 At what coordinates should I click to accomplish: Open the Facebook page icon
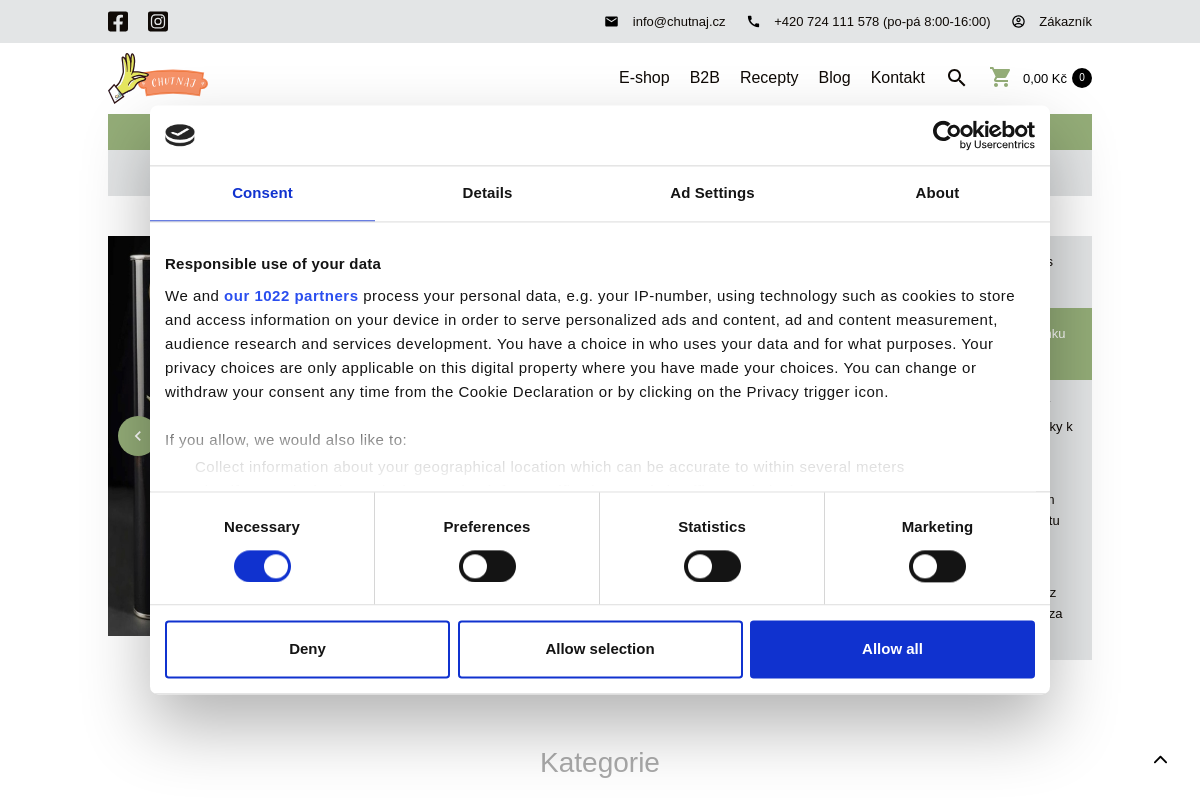pos(118,21)
